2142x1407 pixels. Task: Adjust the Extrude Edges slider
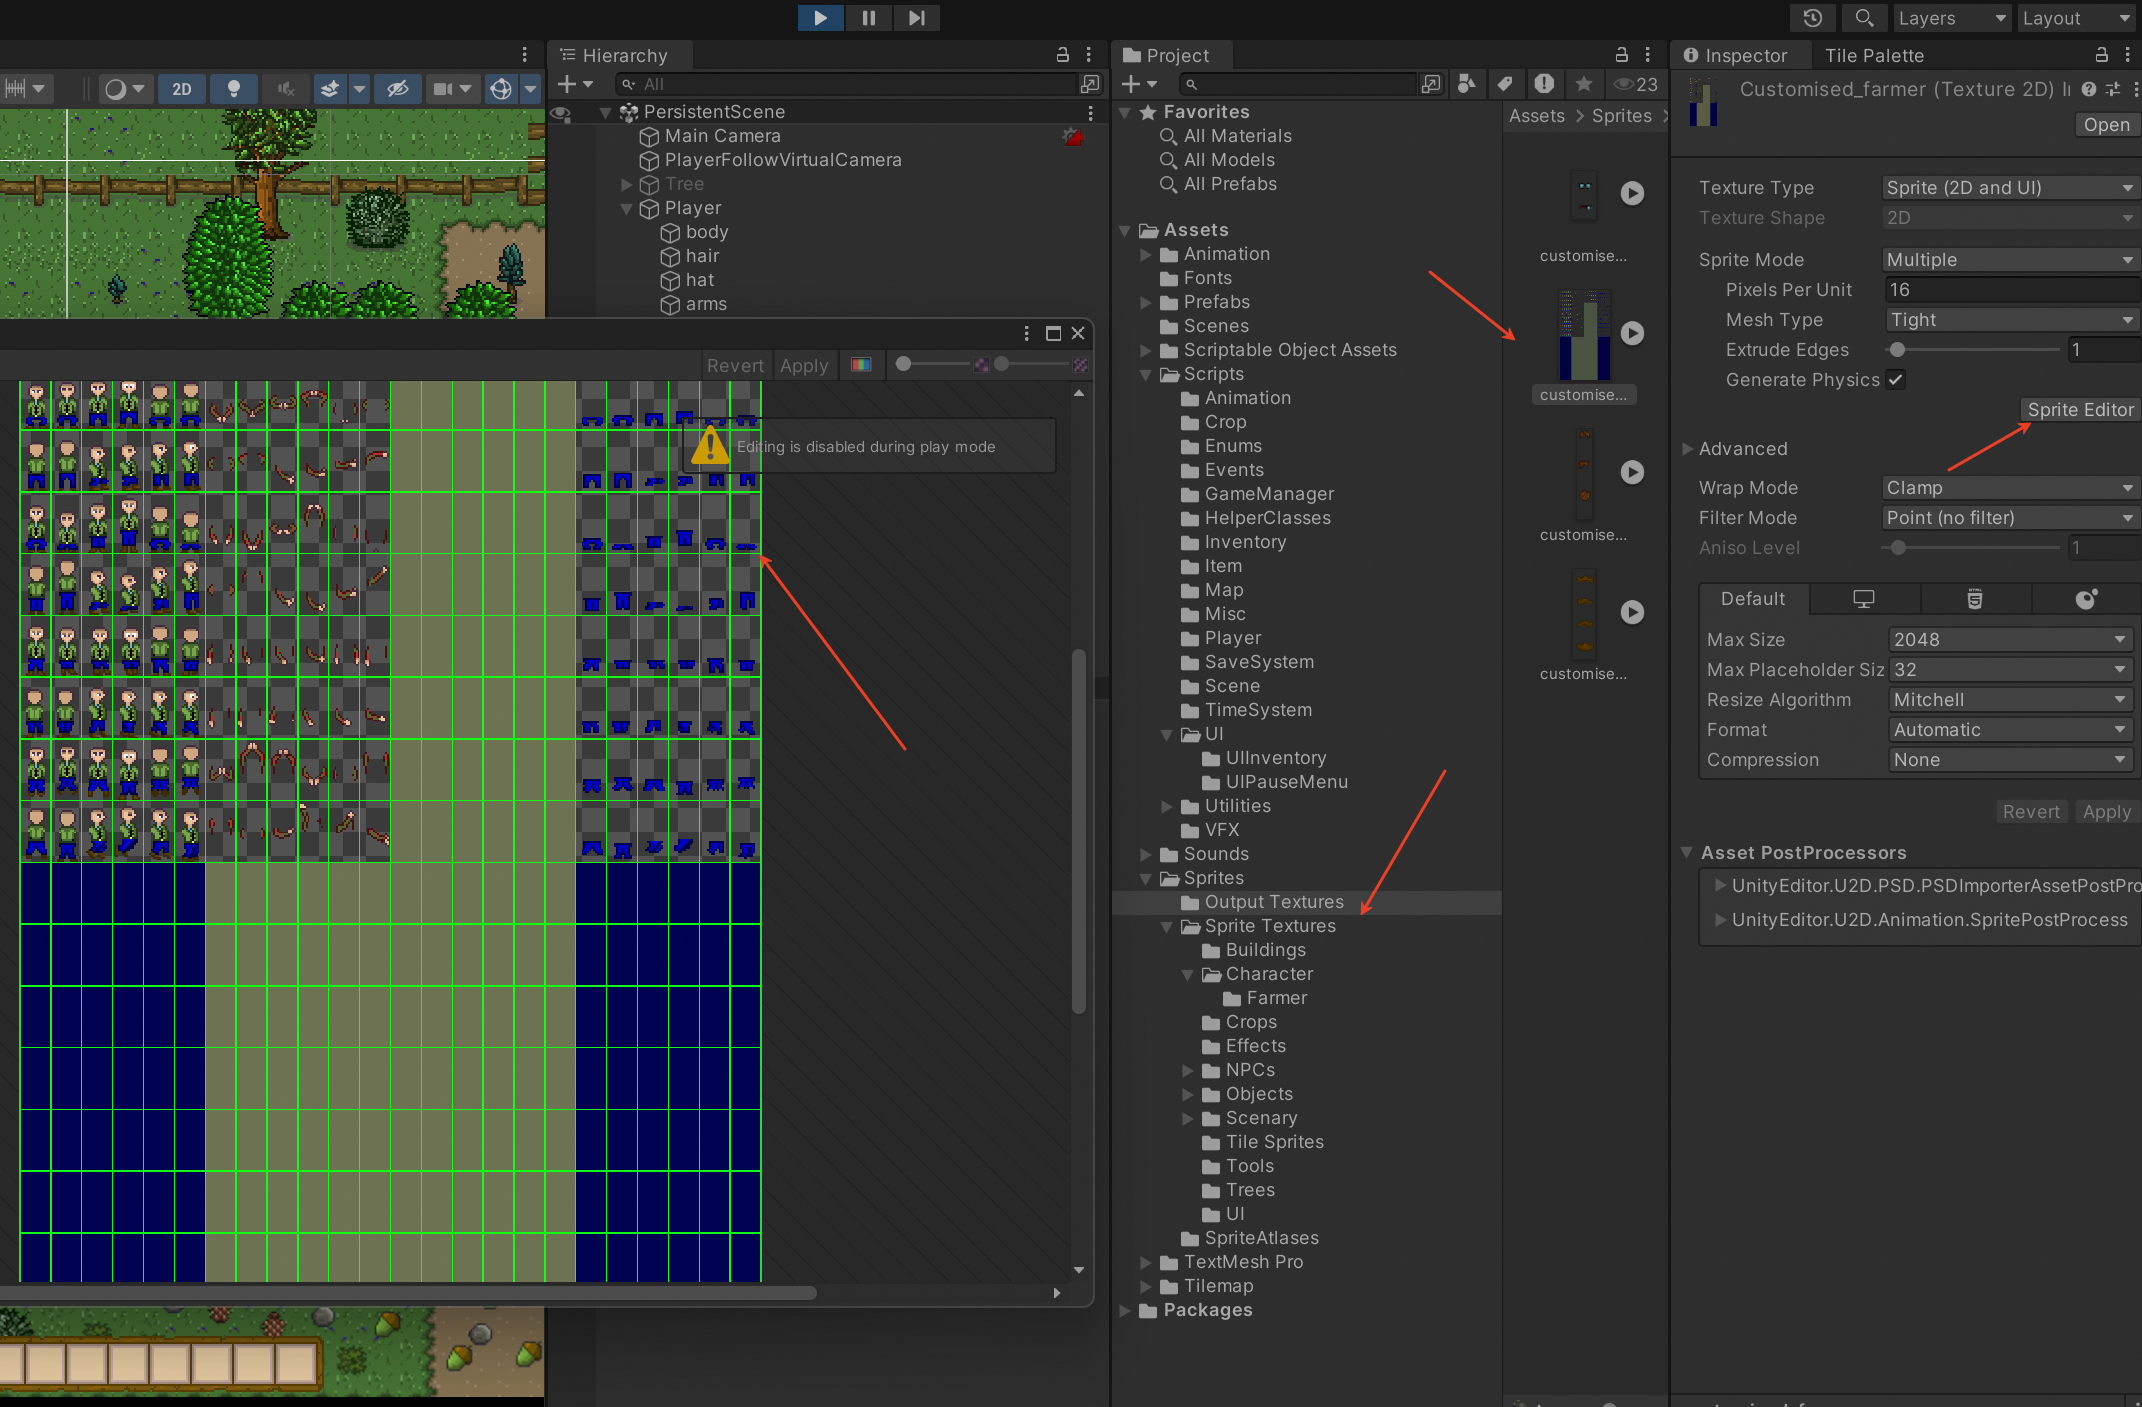[1897, 349]
